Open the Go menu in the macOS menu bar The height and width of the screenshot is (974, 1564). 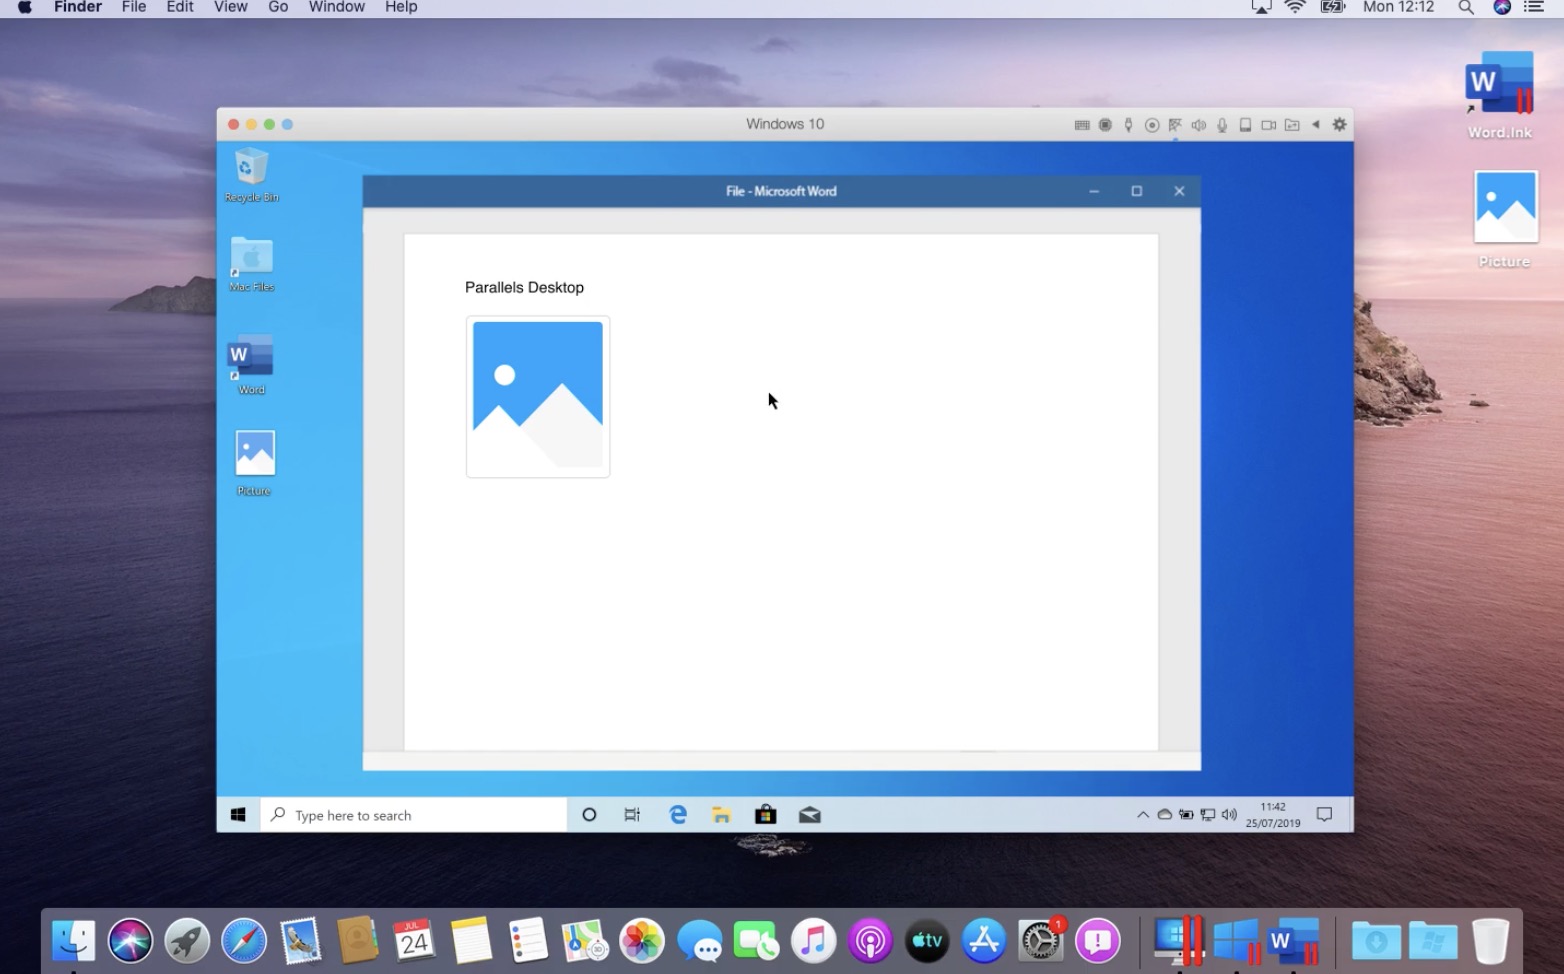coord(278,7)
